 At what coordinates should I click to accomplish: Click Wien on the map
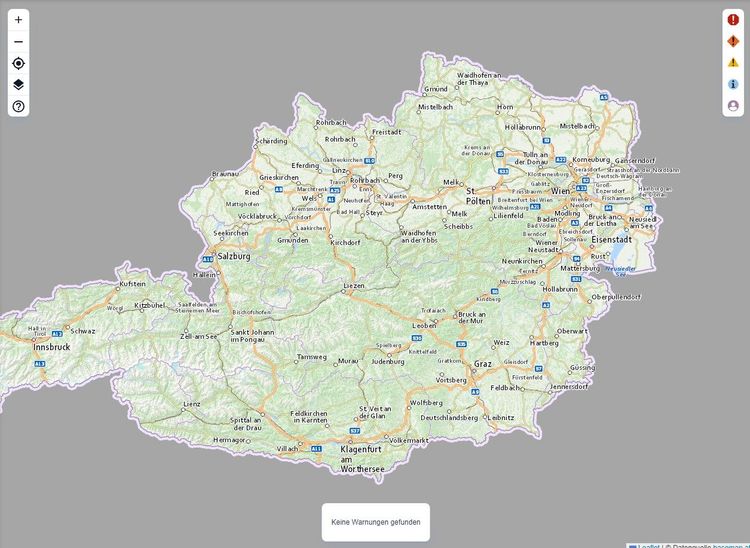click(x=561, y=190)
